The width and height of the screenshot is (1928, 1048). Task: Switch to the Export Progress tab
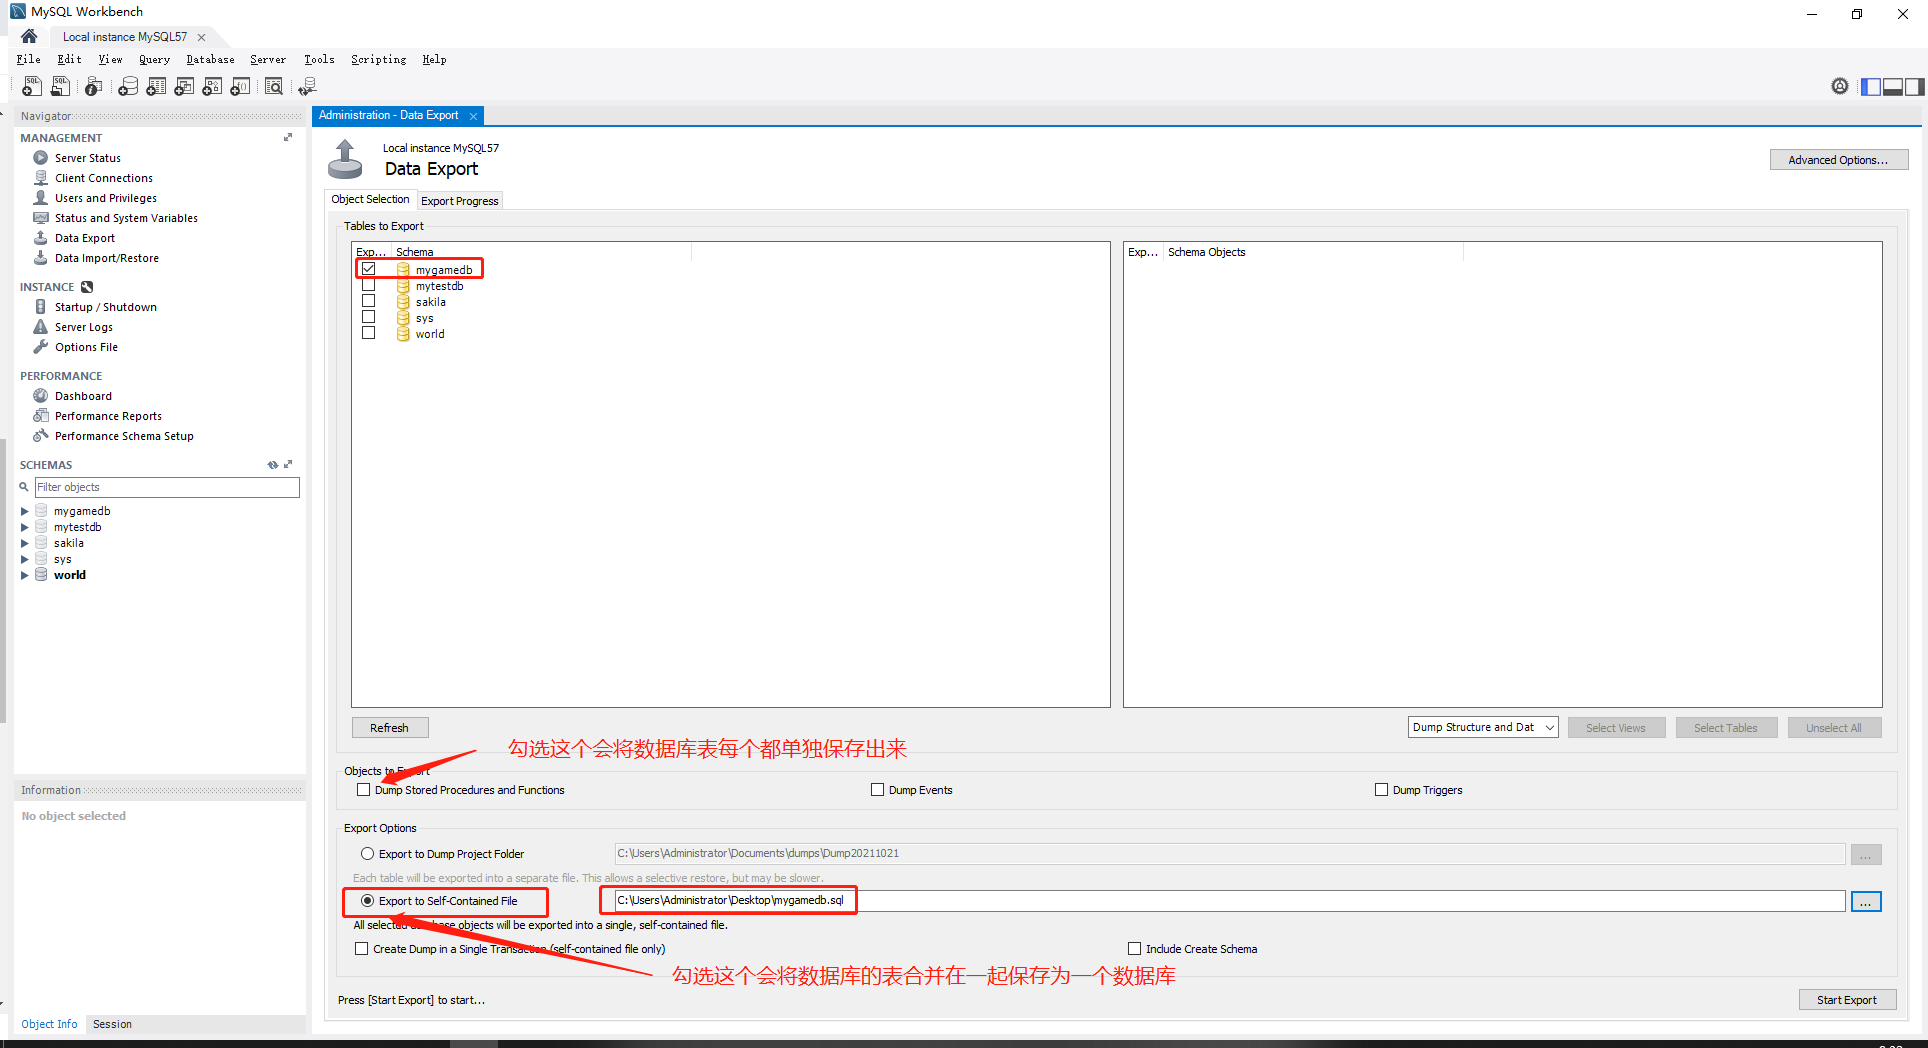click(459, 200)
